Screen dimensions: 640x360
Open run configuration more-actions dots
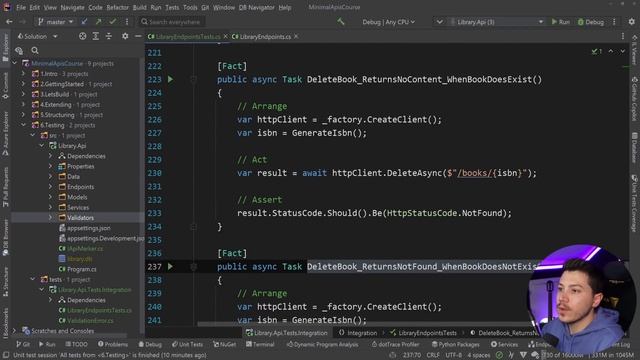tap(614, 22)
